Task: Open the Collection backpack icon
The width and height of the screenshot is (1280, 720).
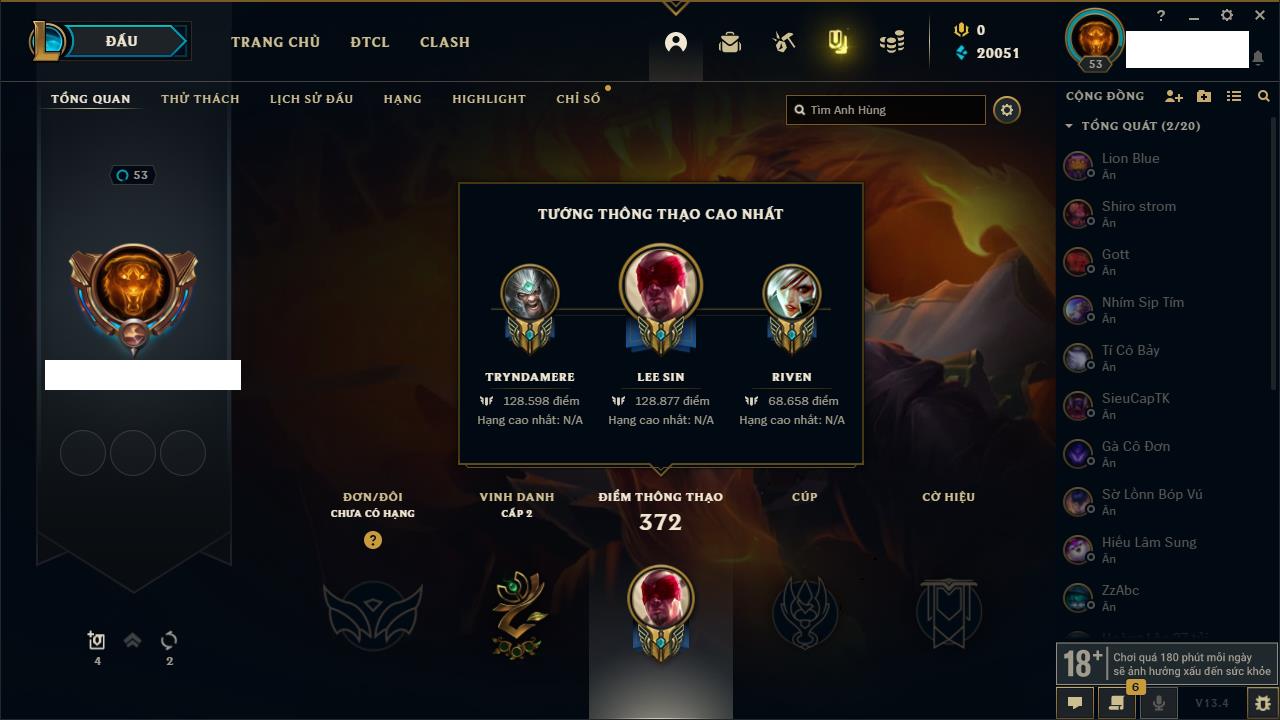Action: [x=730, y=43]
